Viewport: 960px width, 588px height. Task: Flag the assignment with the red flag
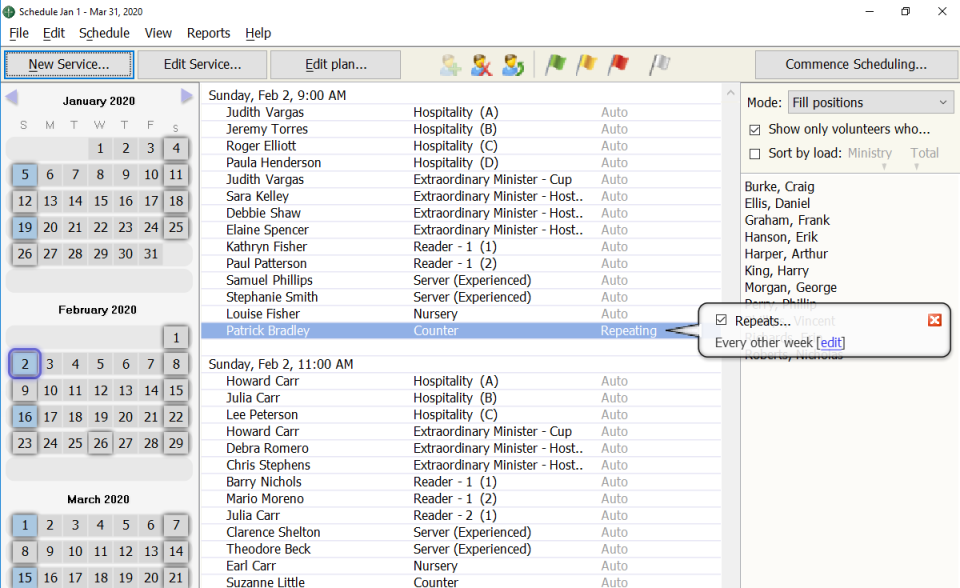click(x=619, y=64)
